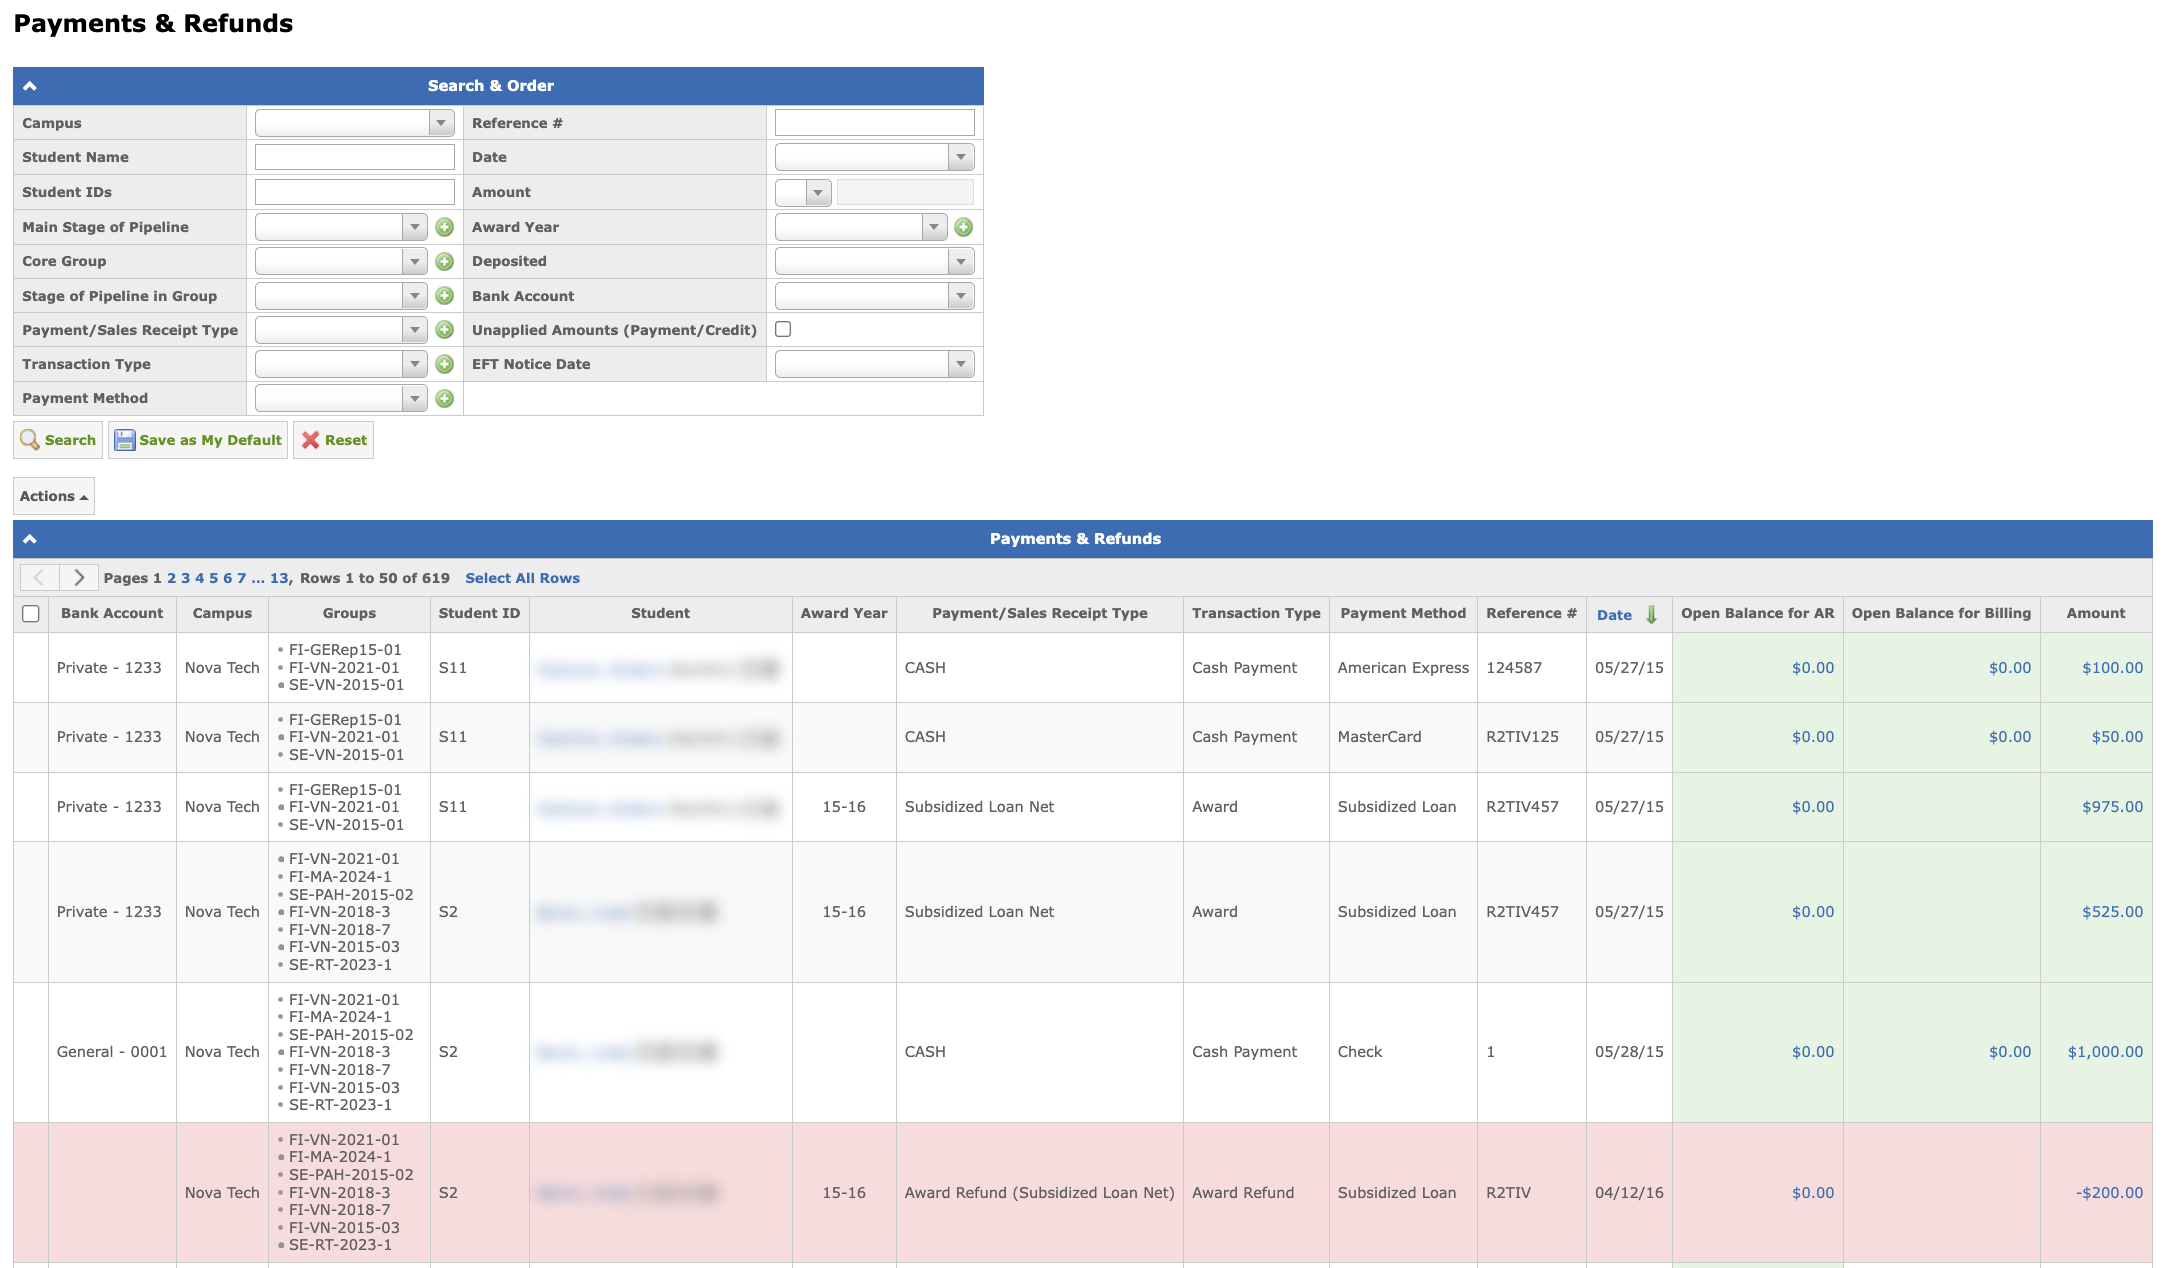
Task: Open the Actions menu
Action: [x=54, y=496]
